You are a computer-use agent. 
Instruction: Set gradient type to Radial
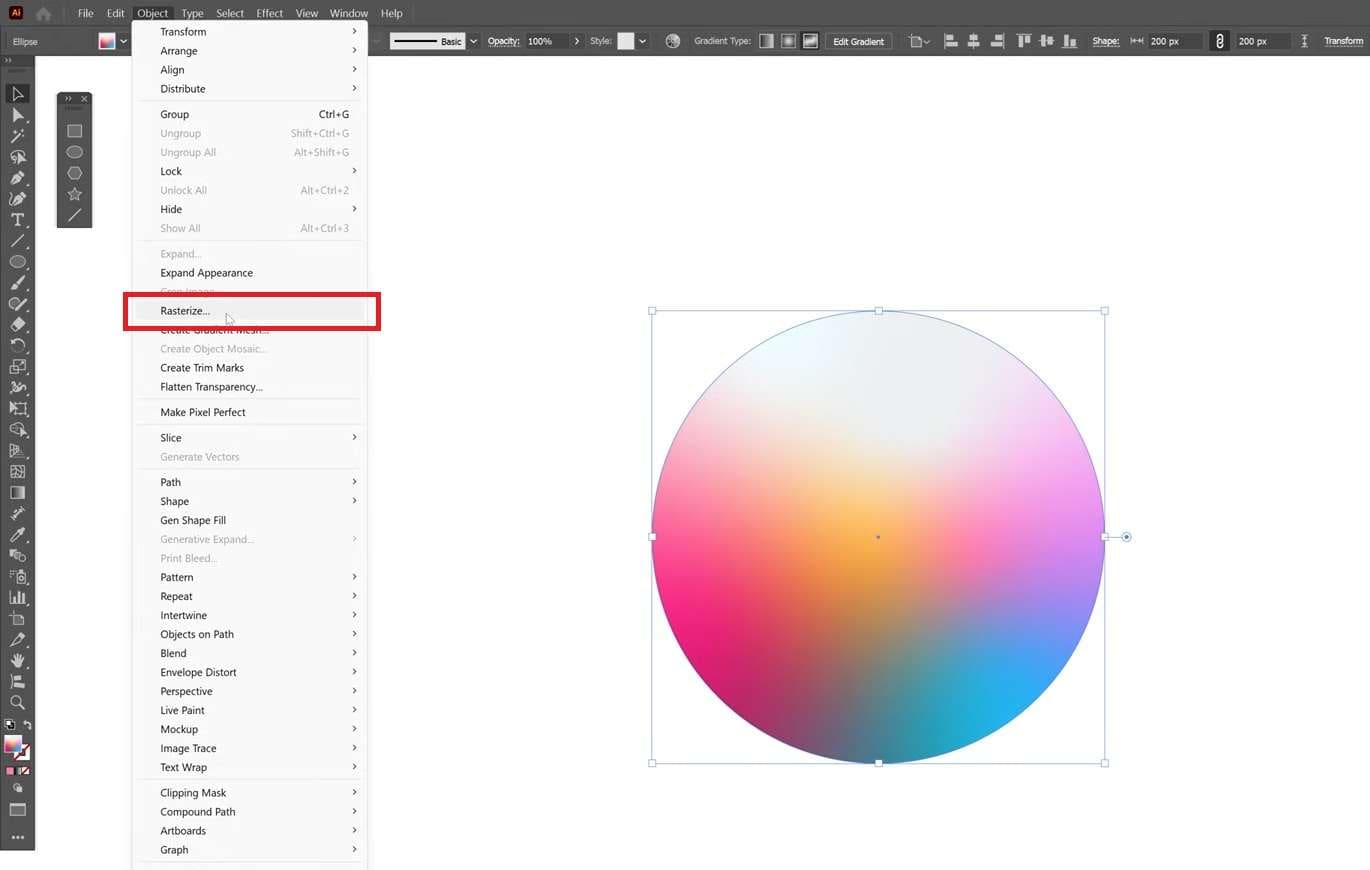pyautogui.click(x=788, y=41)
